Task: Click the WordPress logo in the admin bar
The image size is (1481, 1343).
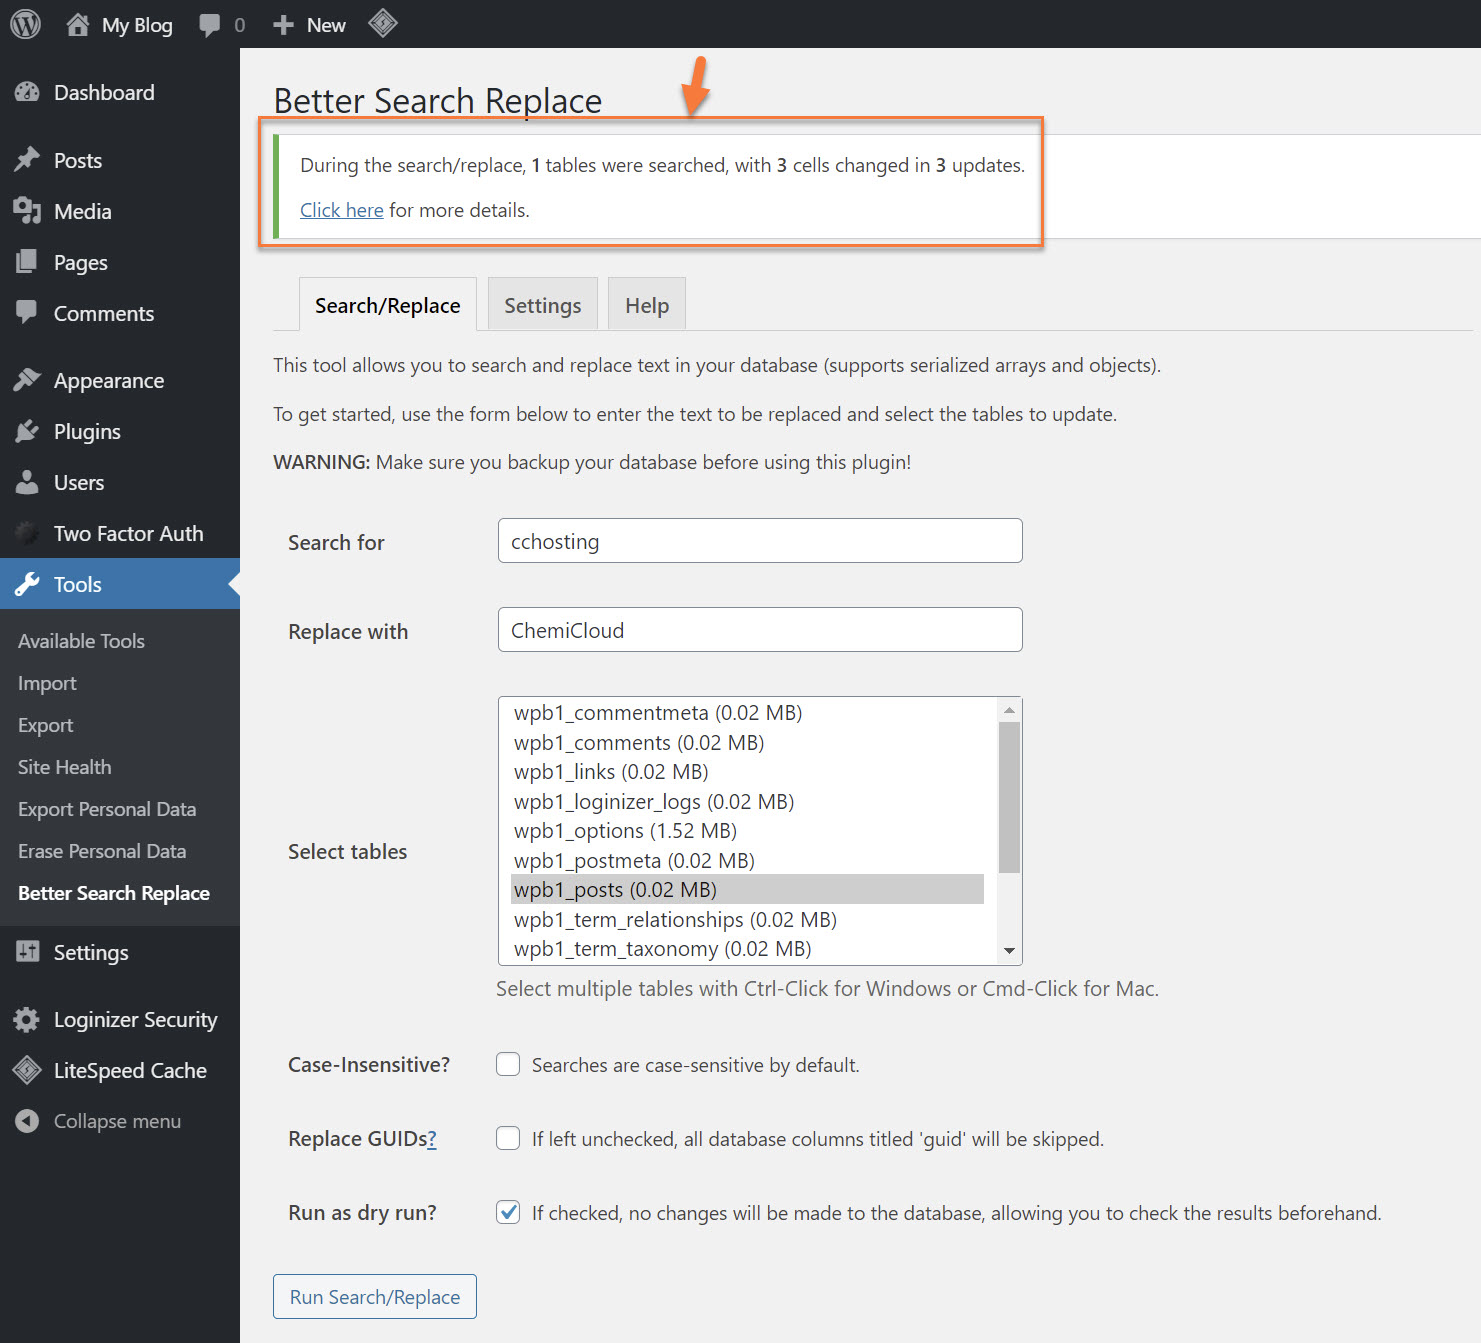Action: [x=24, y=23]
